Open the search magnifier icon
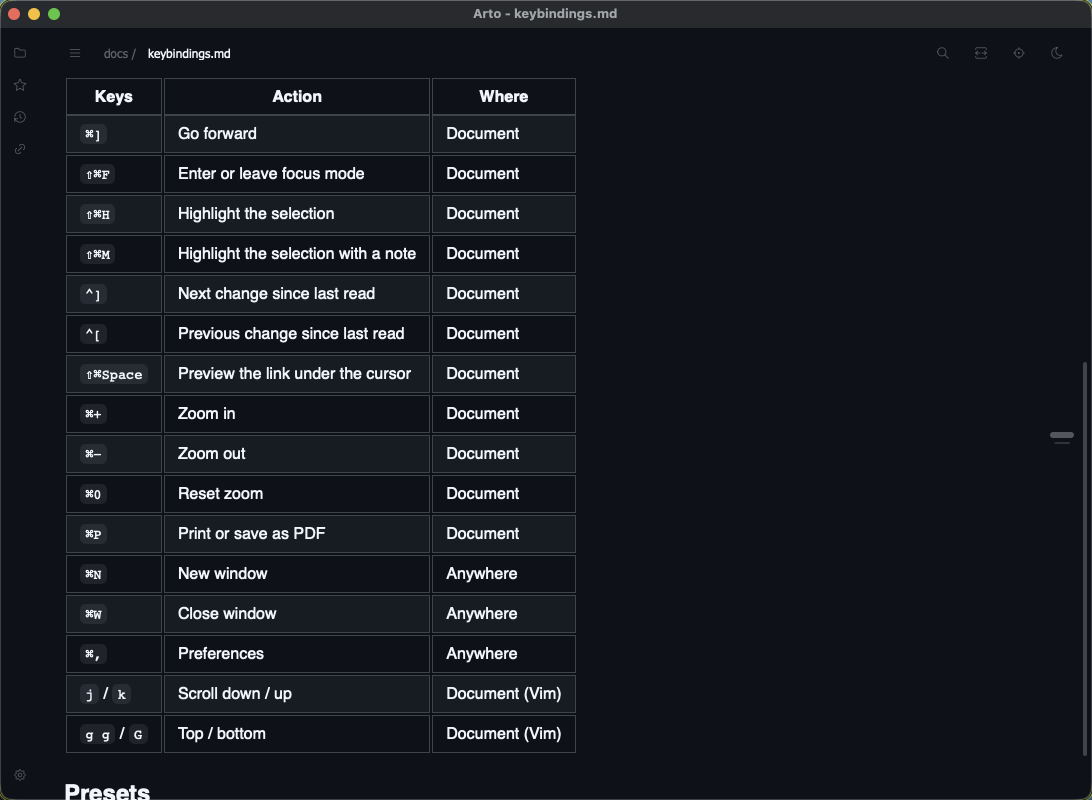The image size is (1092, 800). (x=943, y=53)
